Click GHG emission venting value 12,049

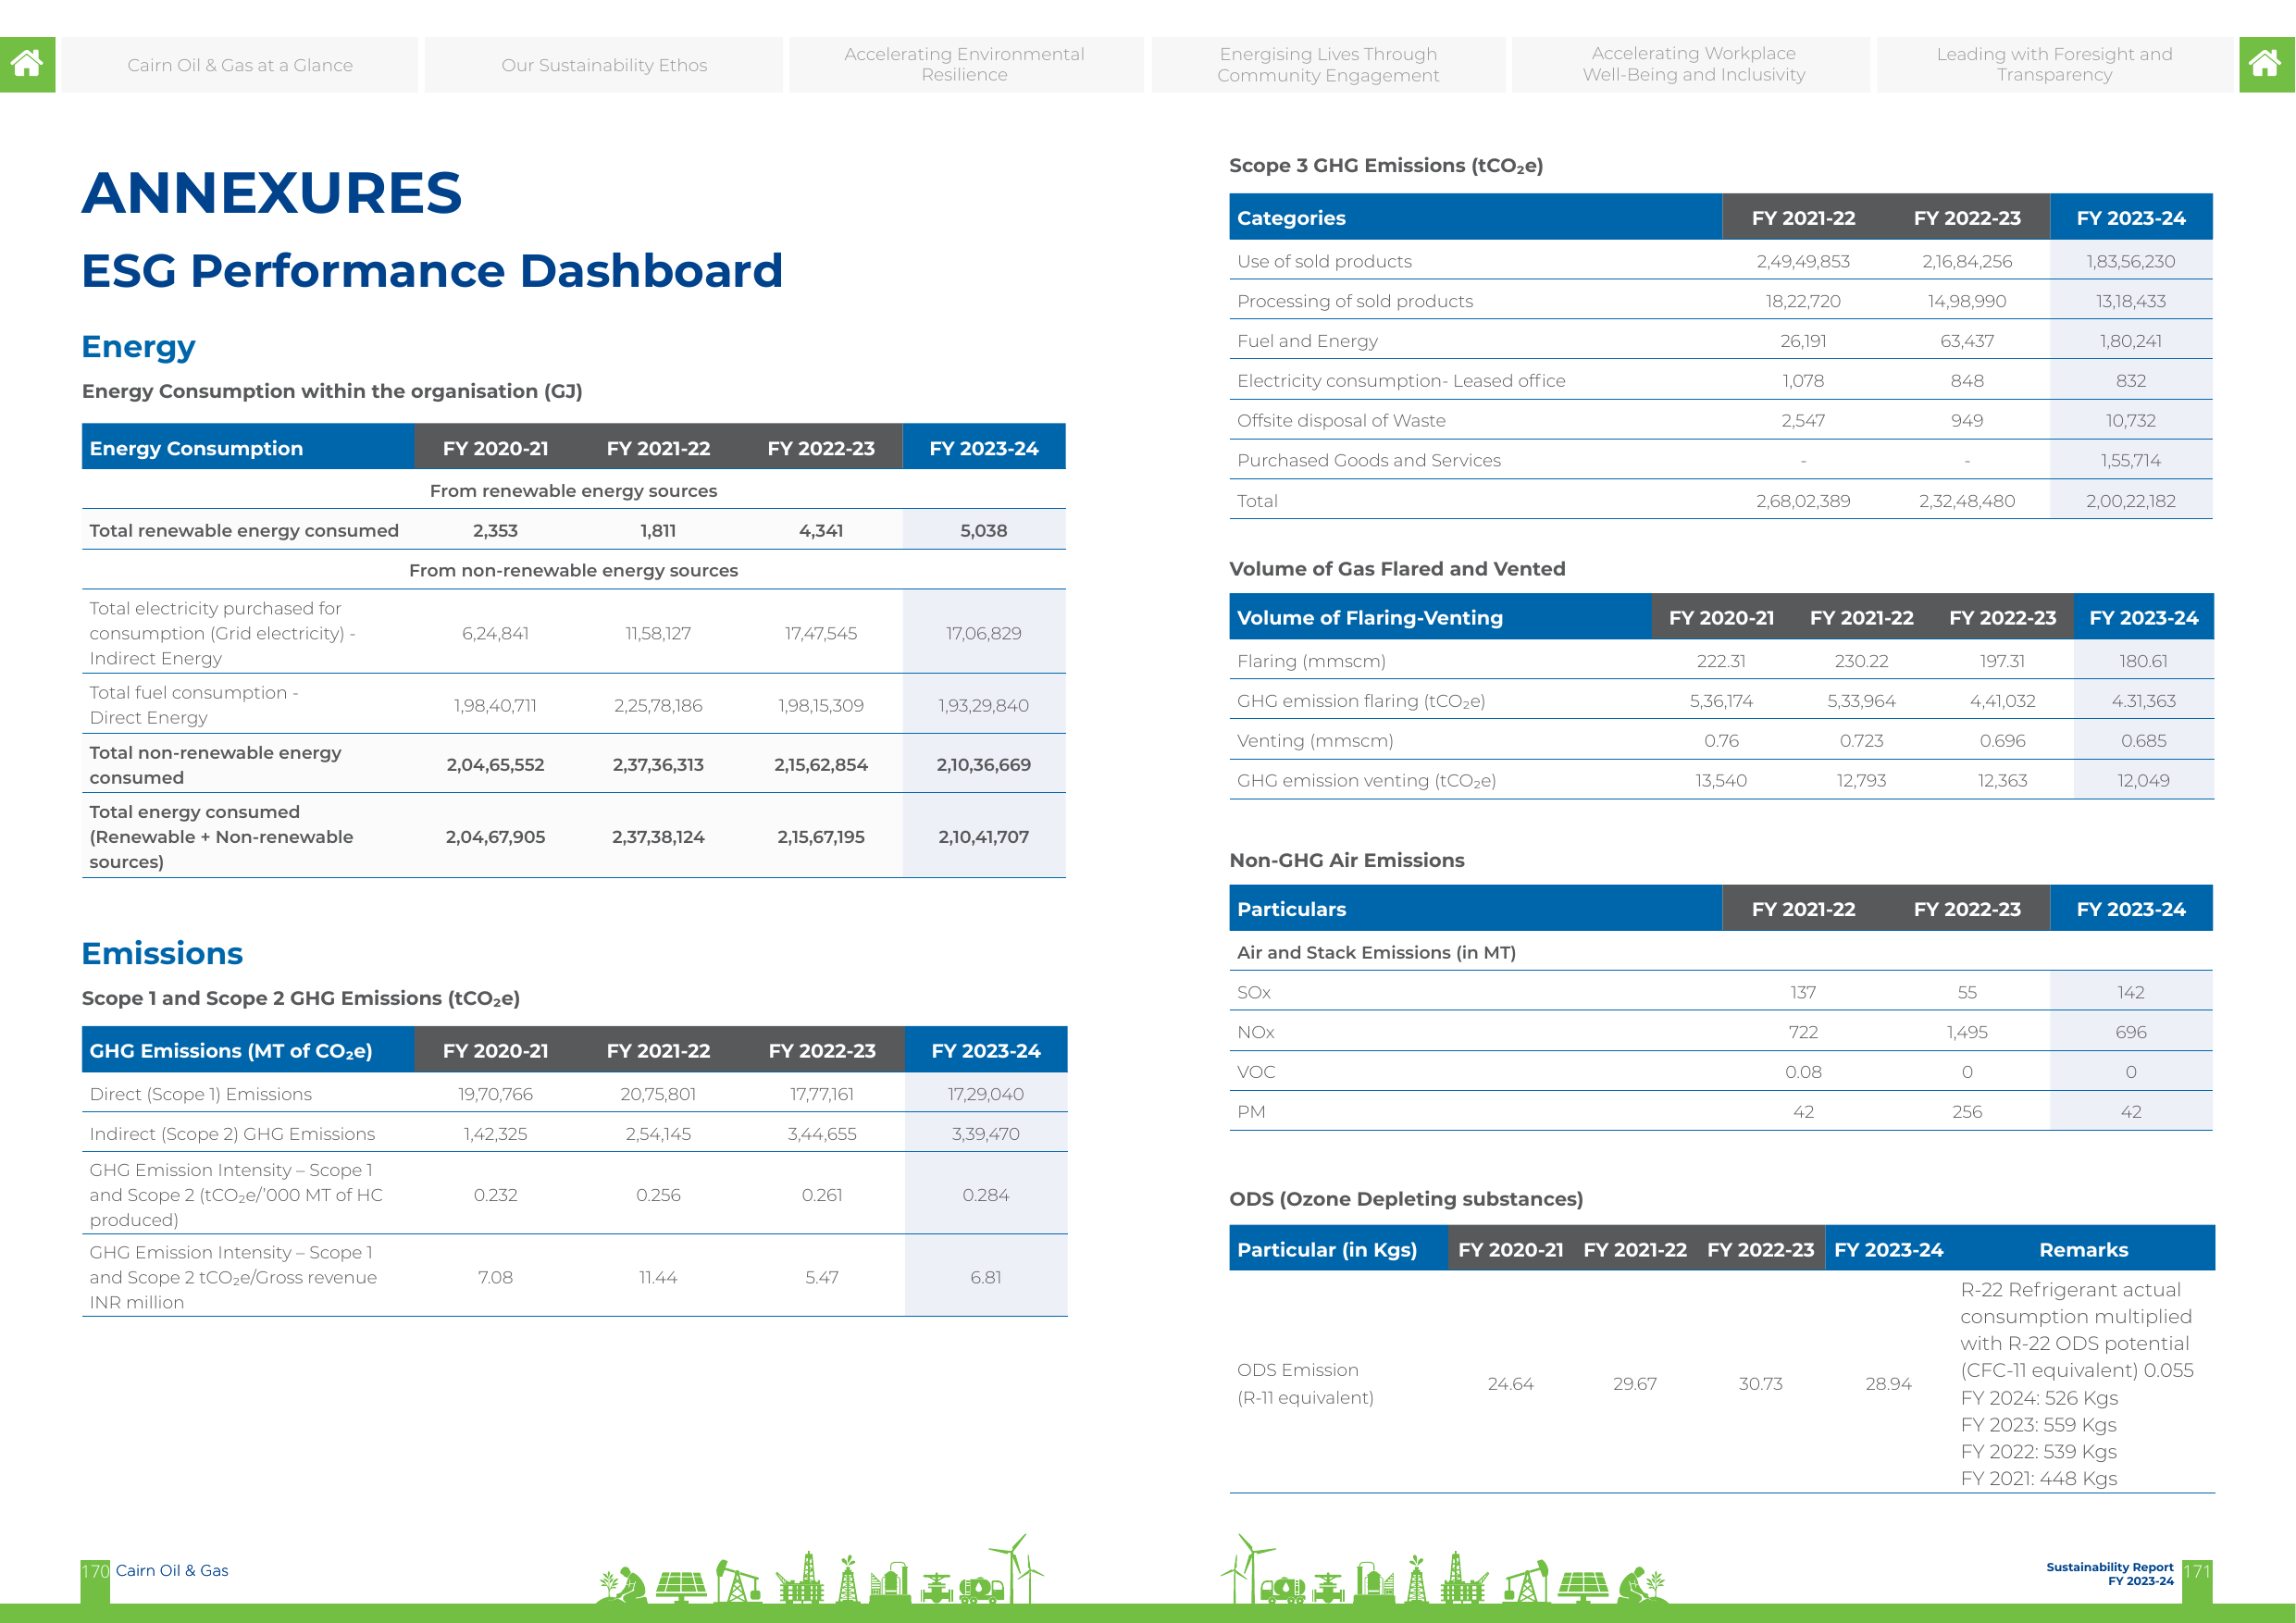pos(2144,781)
